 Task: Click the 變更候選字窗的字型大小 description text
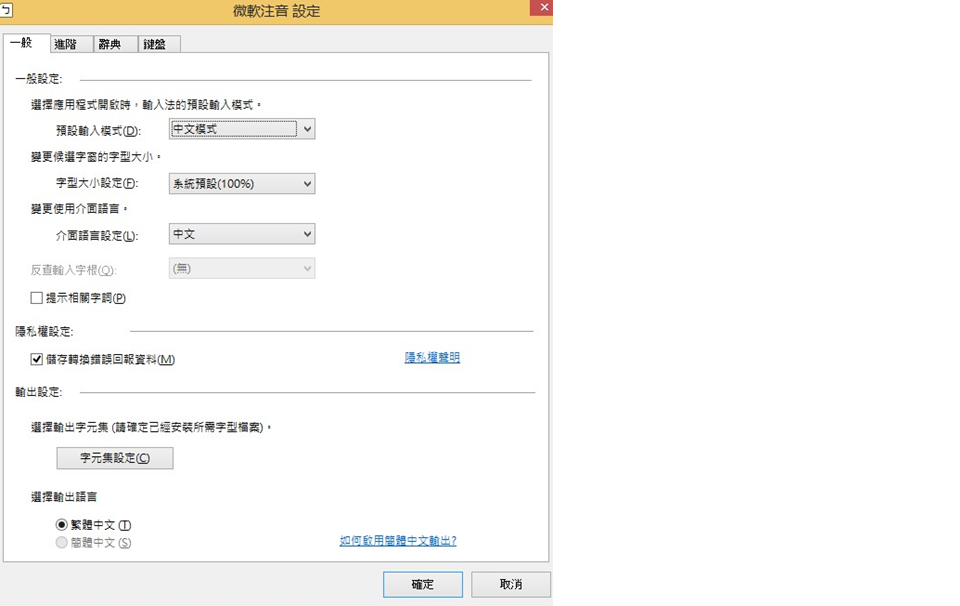pos(96,157)
